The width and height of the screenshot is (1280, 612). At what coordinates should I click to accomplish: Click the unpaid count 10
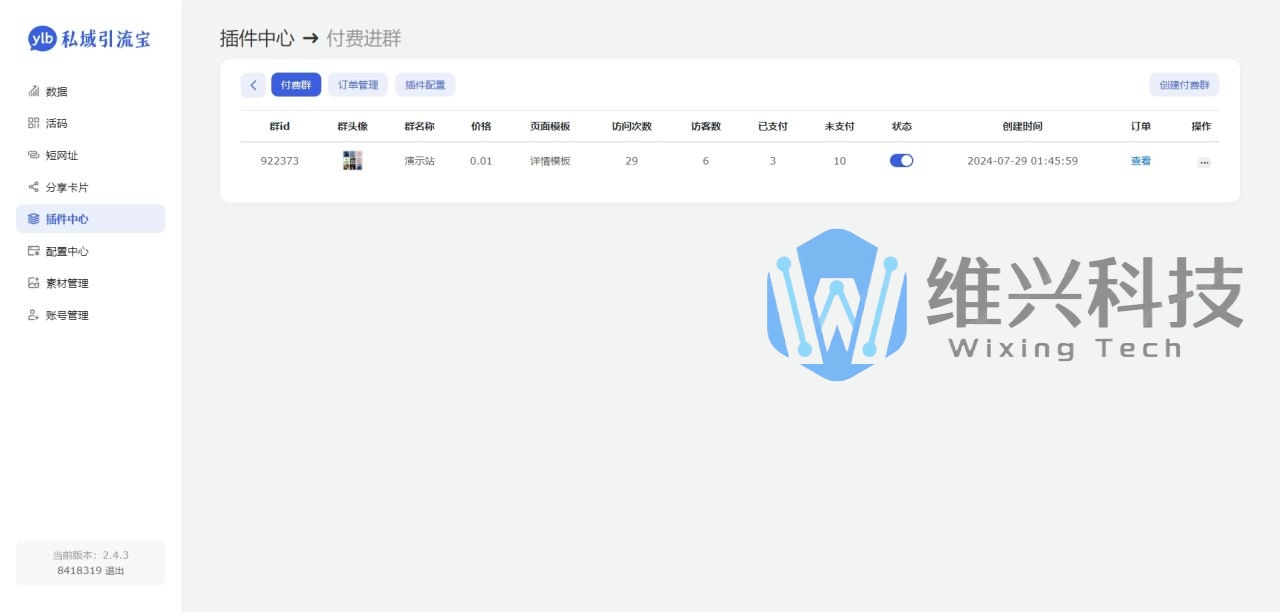(x=839, y=161)
